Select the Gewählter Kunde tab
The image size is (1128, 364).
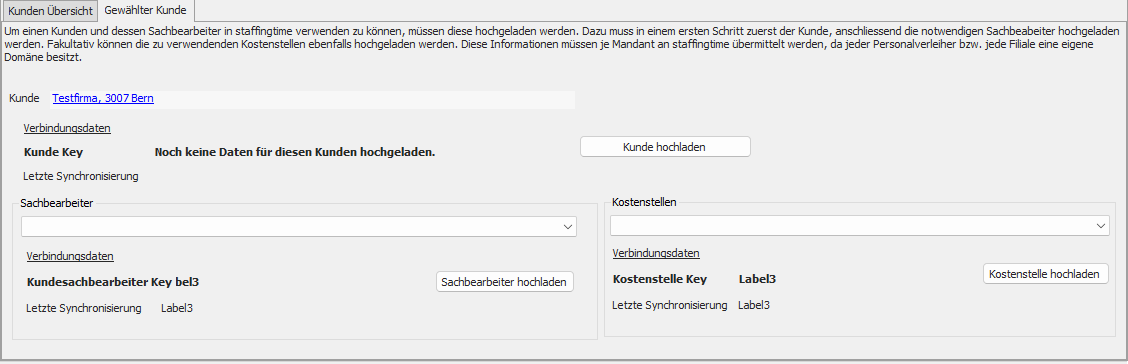click(146, 11)
